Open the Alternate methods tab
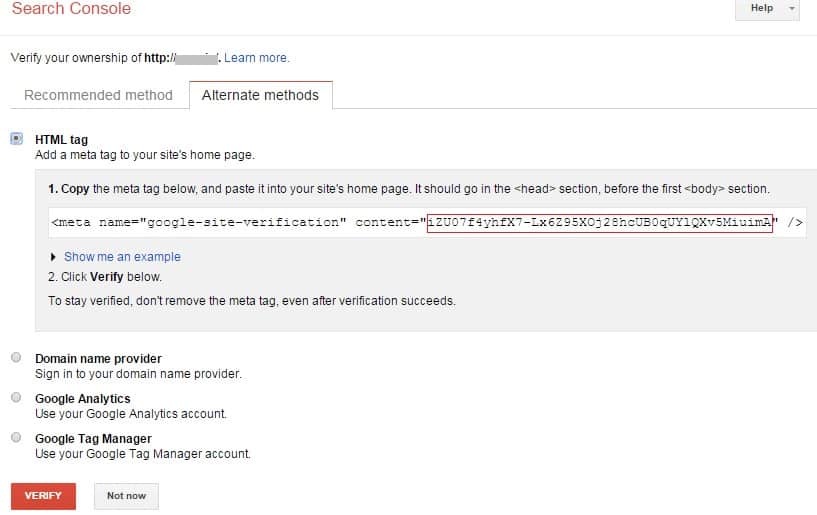This screenshot has width=817, height=515. click(261, 95)
